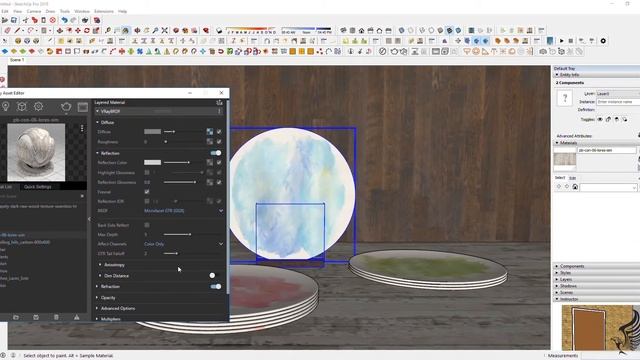Click the Layered Material export icon
This screenshot has height=360, width=640.
point(219,102)
